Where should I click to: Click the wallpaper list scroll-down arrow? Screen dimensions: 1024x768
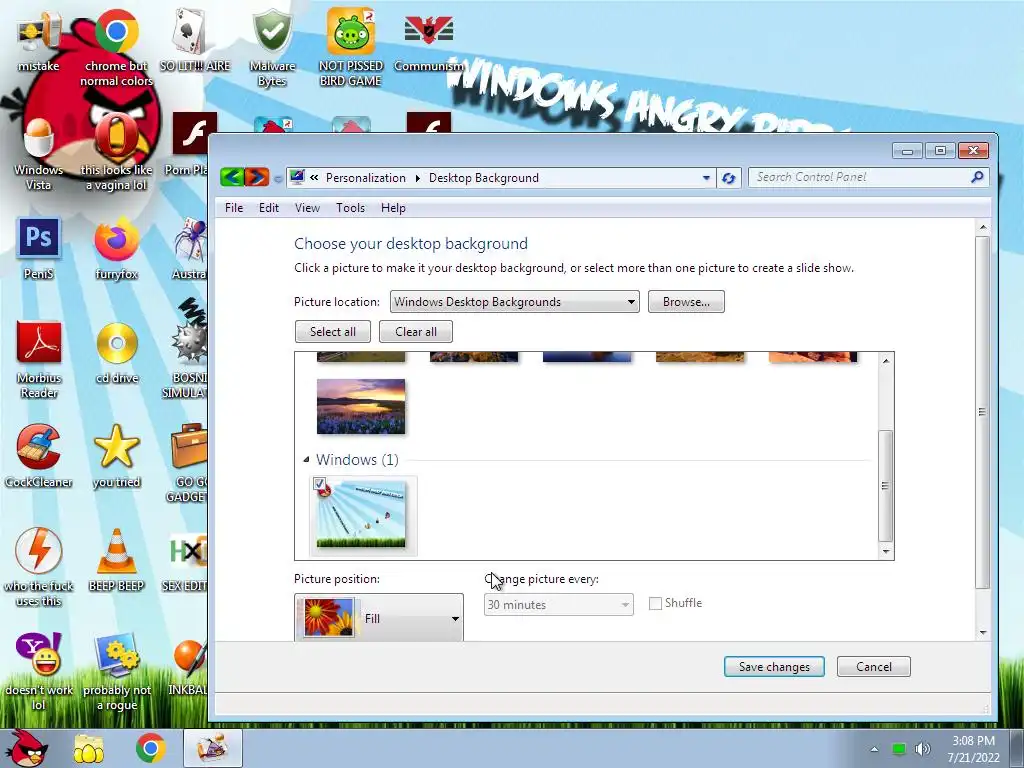[886, 552]
